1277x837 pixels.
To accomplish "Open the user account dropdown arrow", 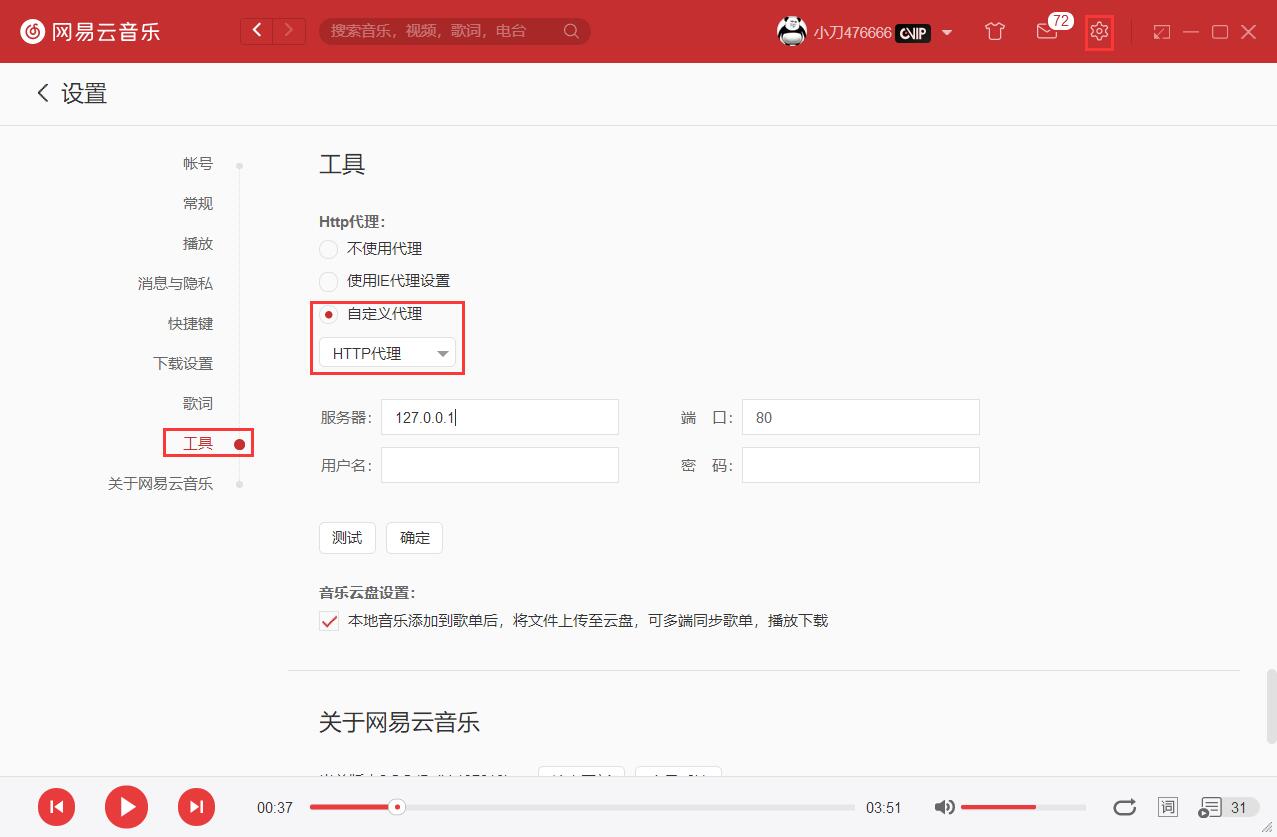I will (x=947, y=32).
